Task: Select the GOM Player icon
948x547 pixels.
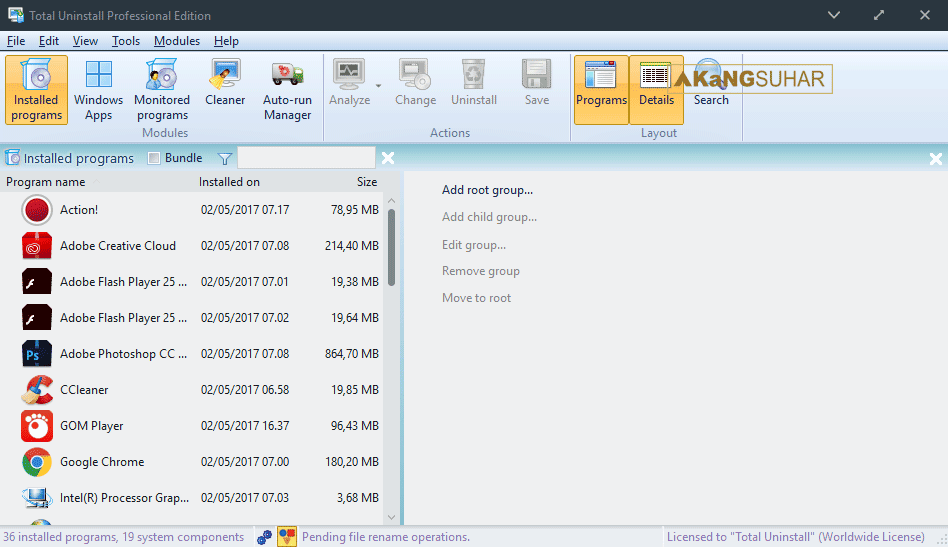Action: click(x=37, y=426)
